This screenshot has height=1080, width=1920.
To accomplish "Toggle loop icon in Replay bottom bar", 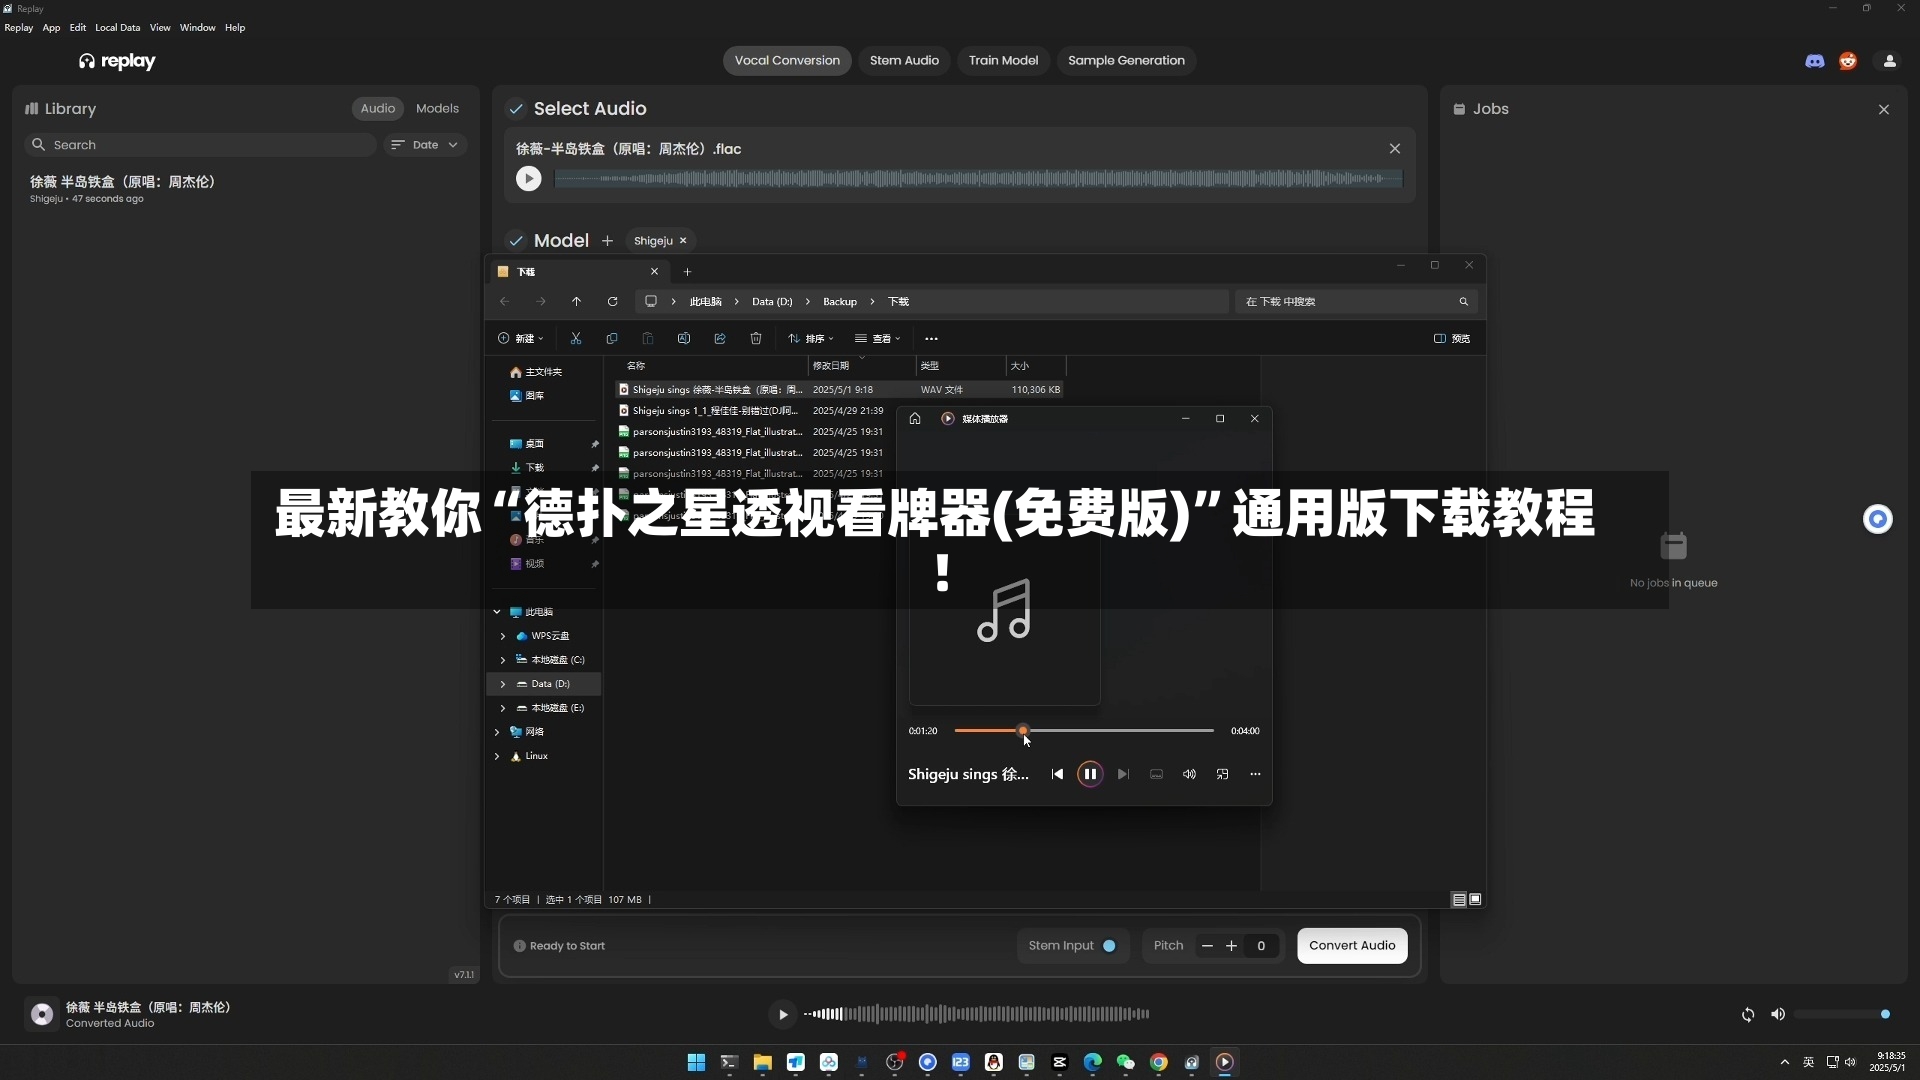I will click(x=1748, y=1014).
